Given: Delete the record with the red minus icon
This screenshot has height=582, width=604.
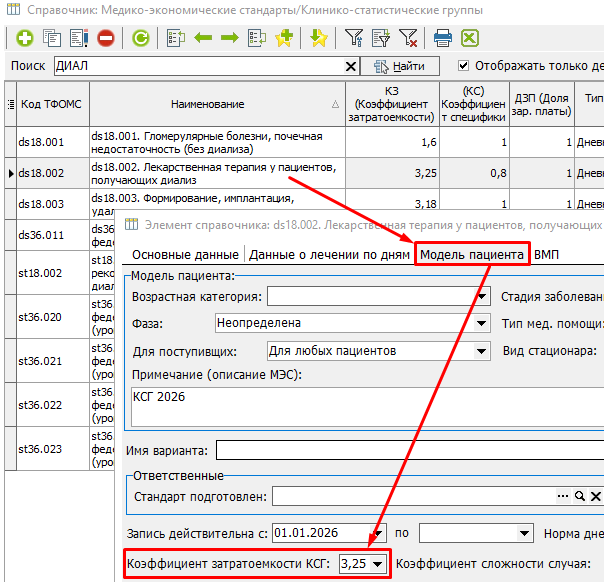Looking at the screenshot, I should click(x=106, y=38).
